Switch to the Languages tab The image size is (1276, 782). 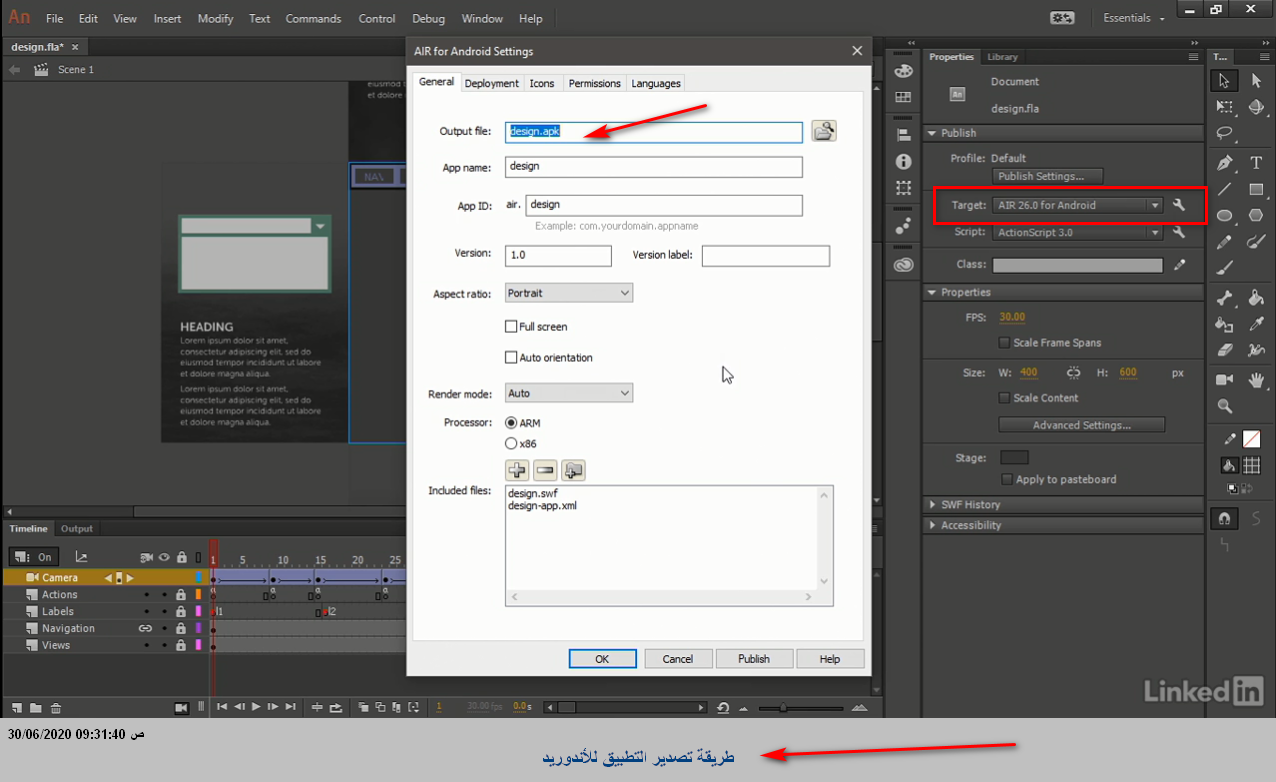click(656, 83)
